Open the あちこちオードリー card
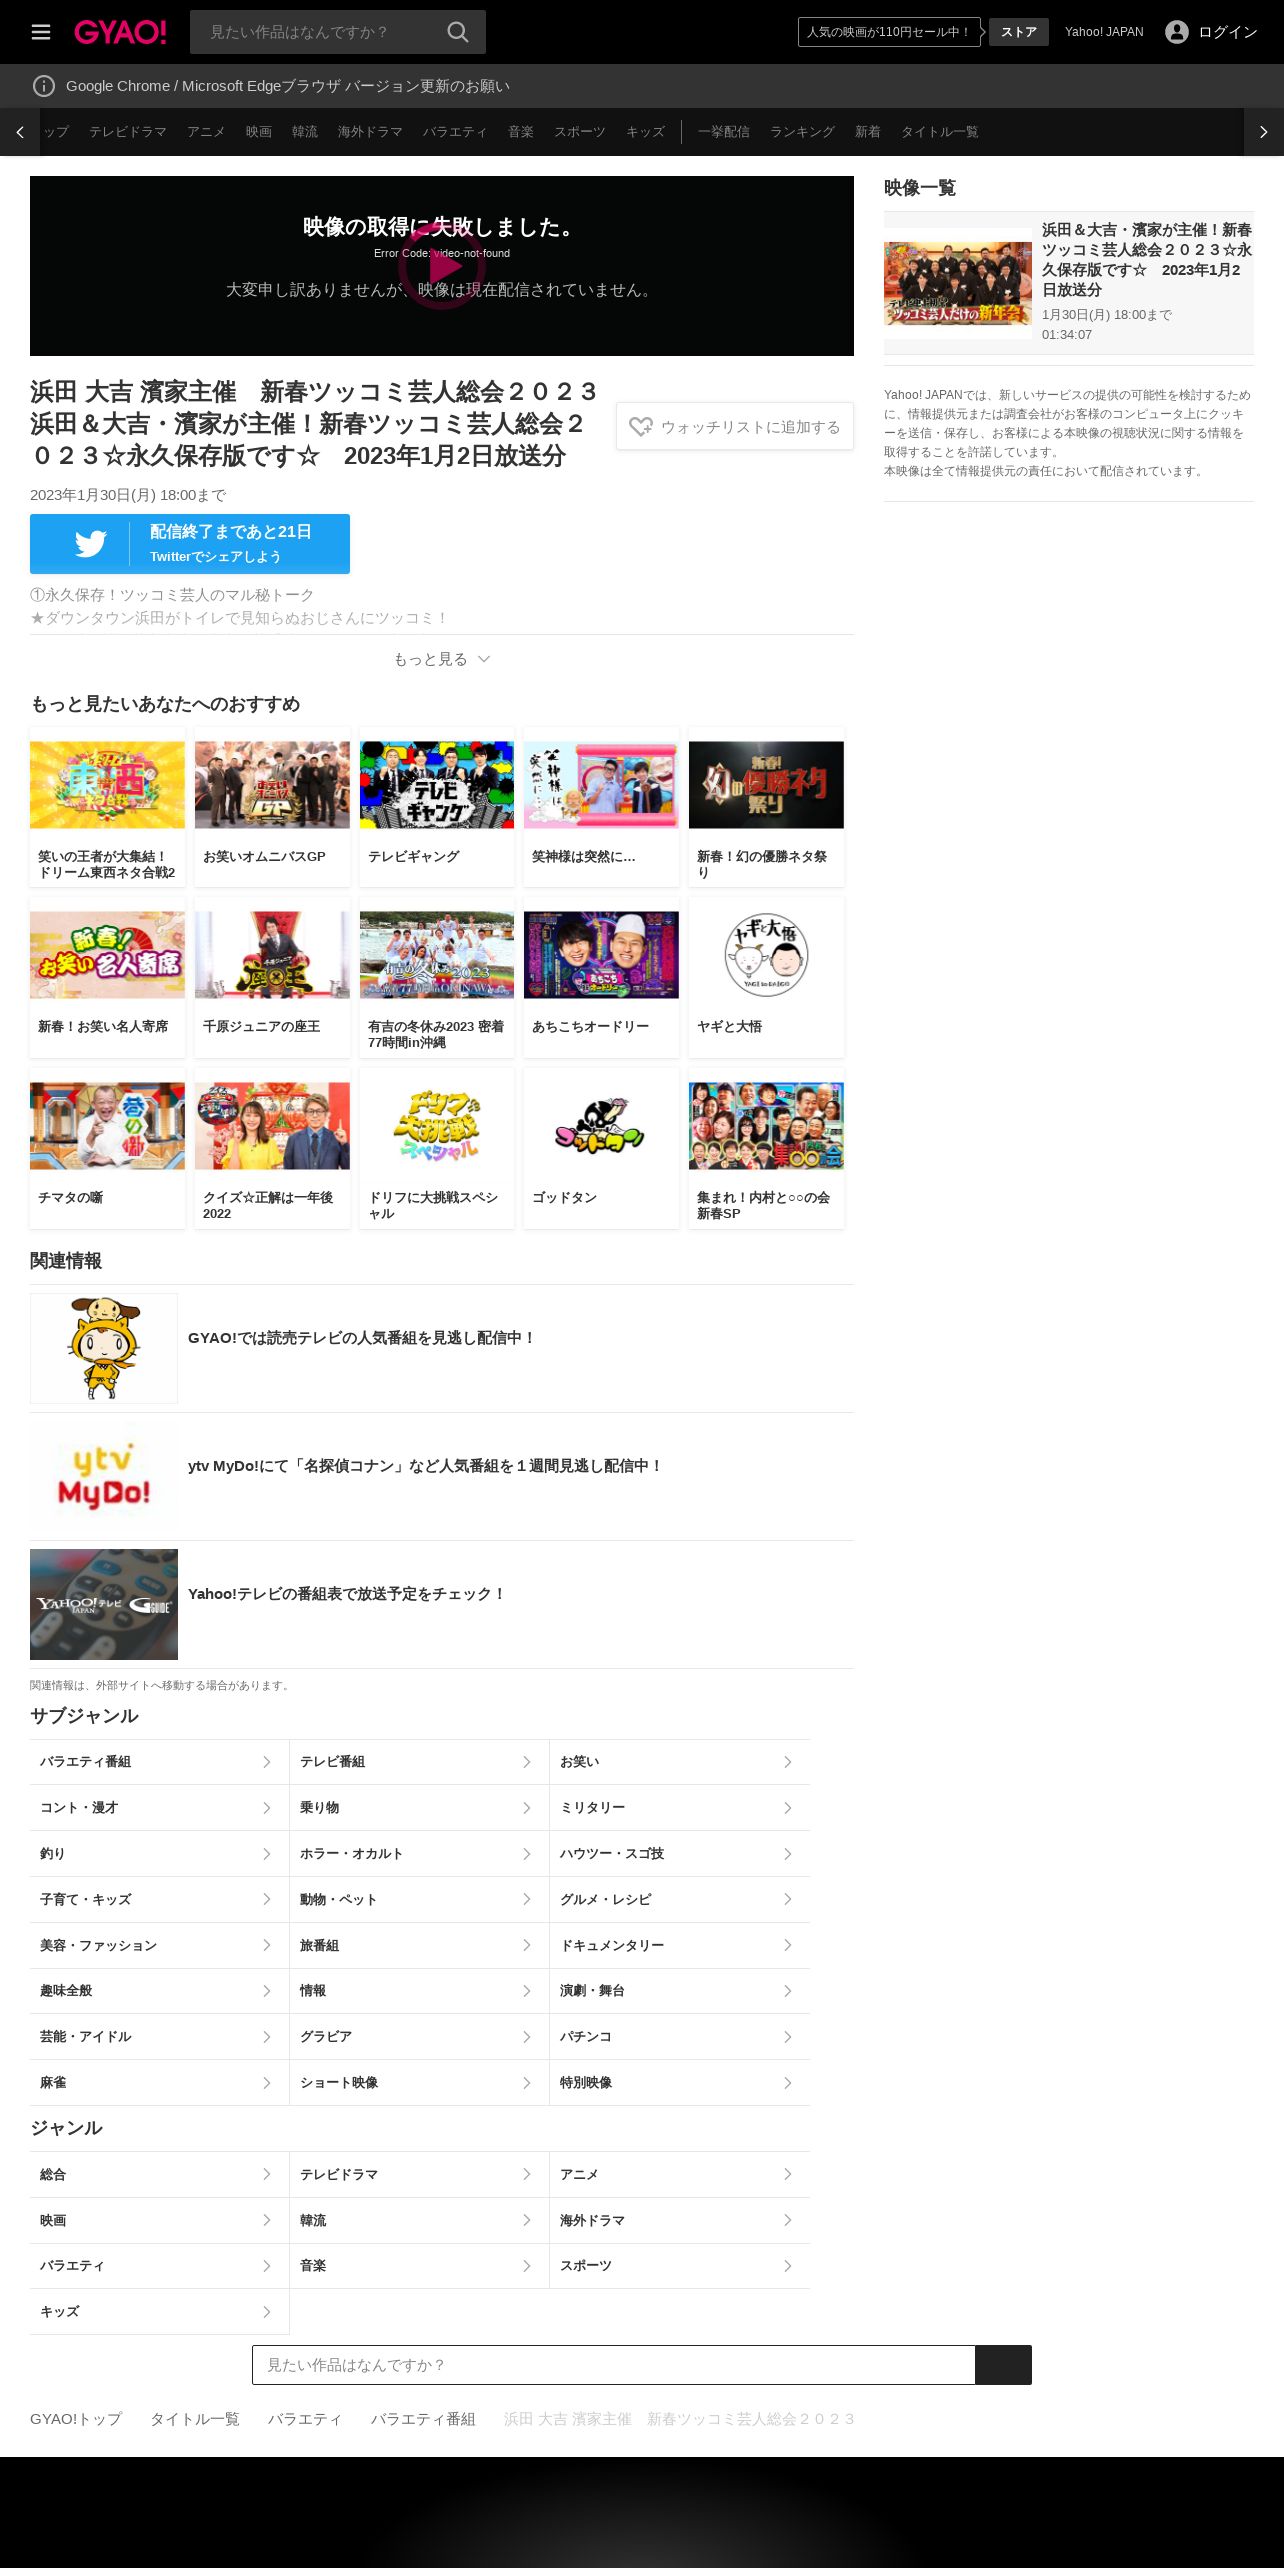This screenshot has height=2568, width=1284. pos(601,977)
